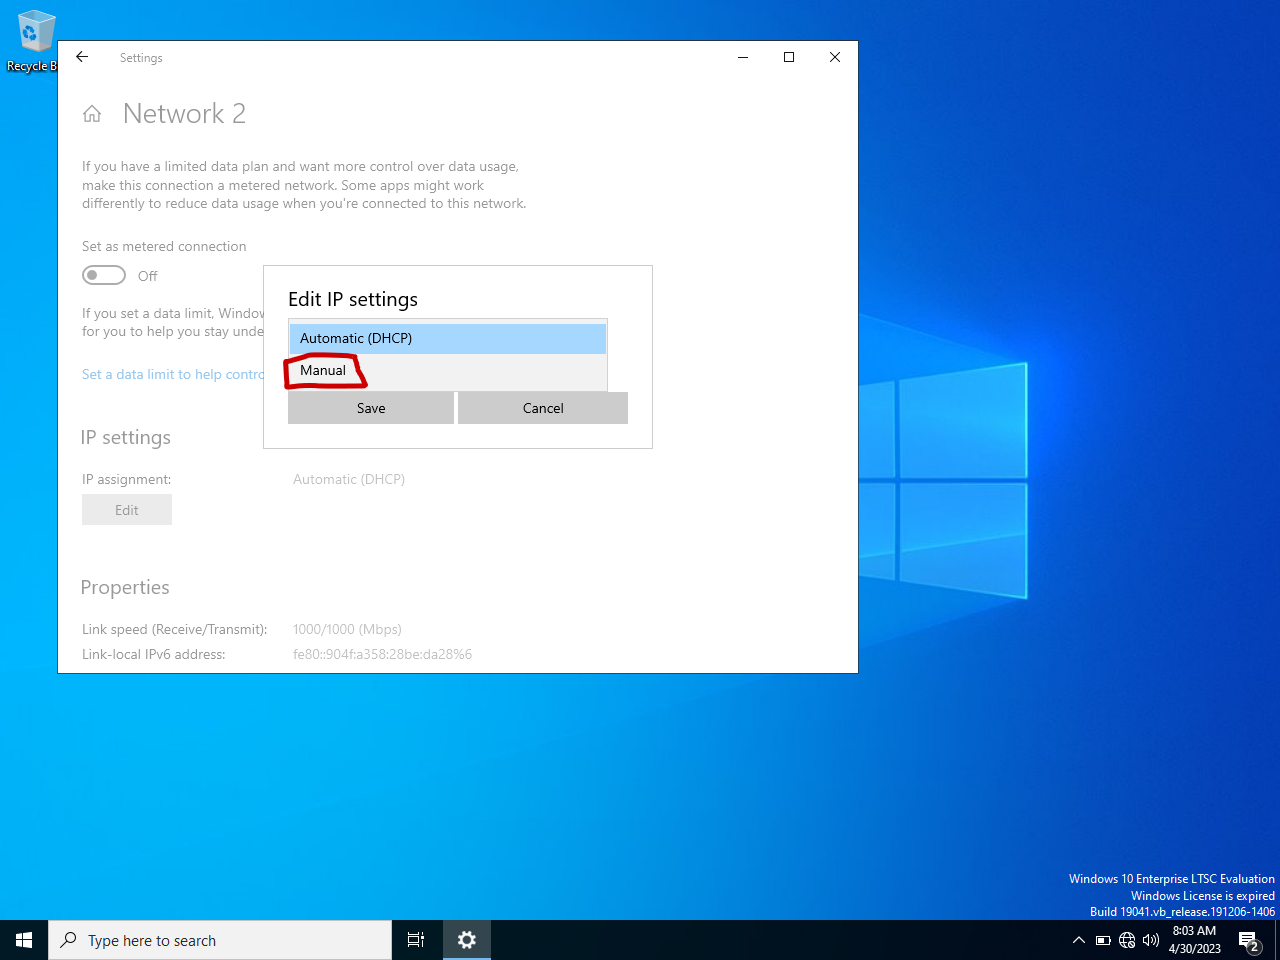
Task: Go to Settings home via house icon
Action: pyautogui.click(x=92, y=114)
